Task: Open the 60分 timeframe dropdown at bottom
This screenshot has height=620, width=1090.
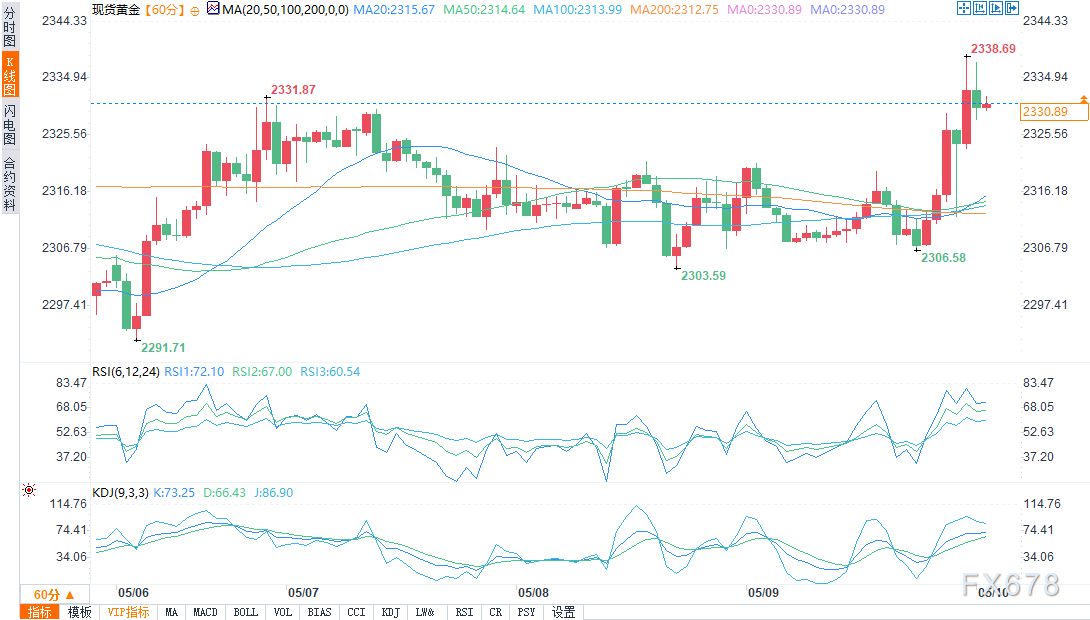Action: pyautogui.click(x=55, y=594)
